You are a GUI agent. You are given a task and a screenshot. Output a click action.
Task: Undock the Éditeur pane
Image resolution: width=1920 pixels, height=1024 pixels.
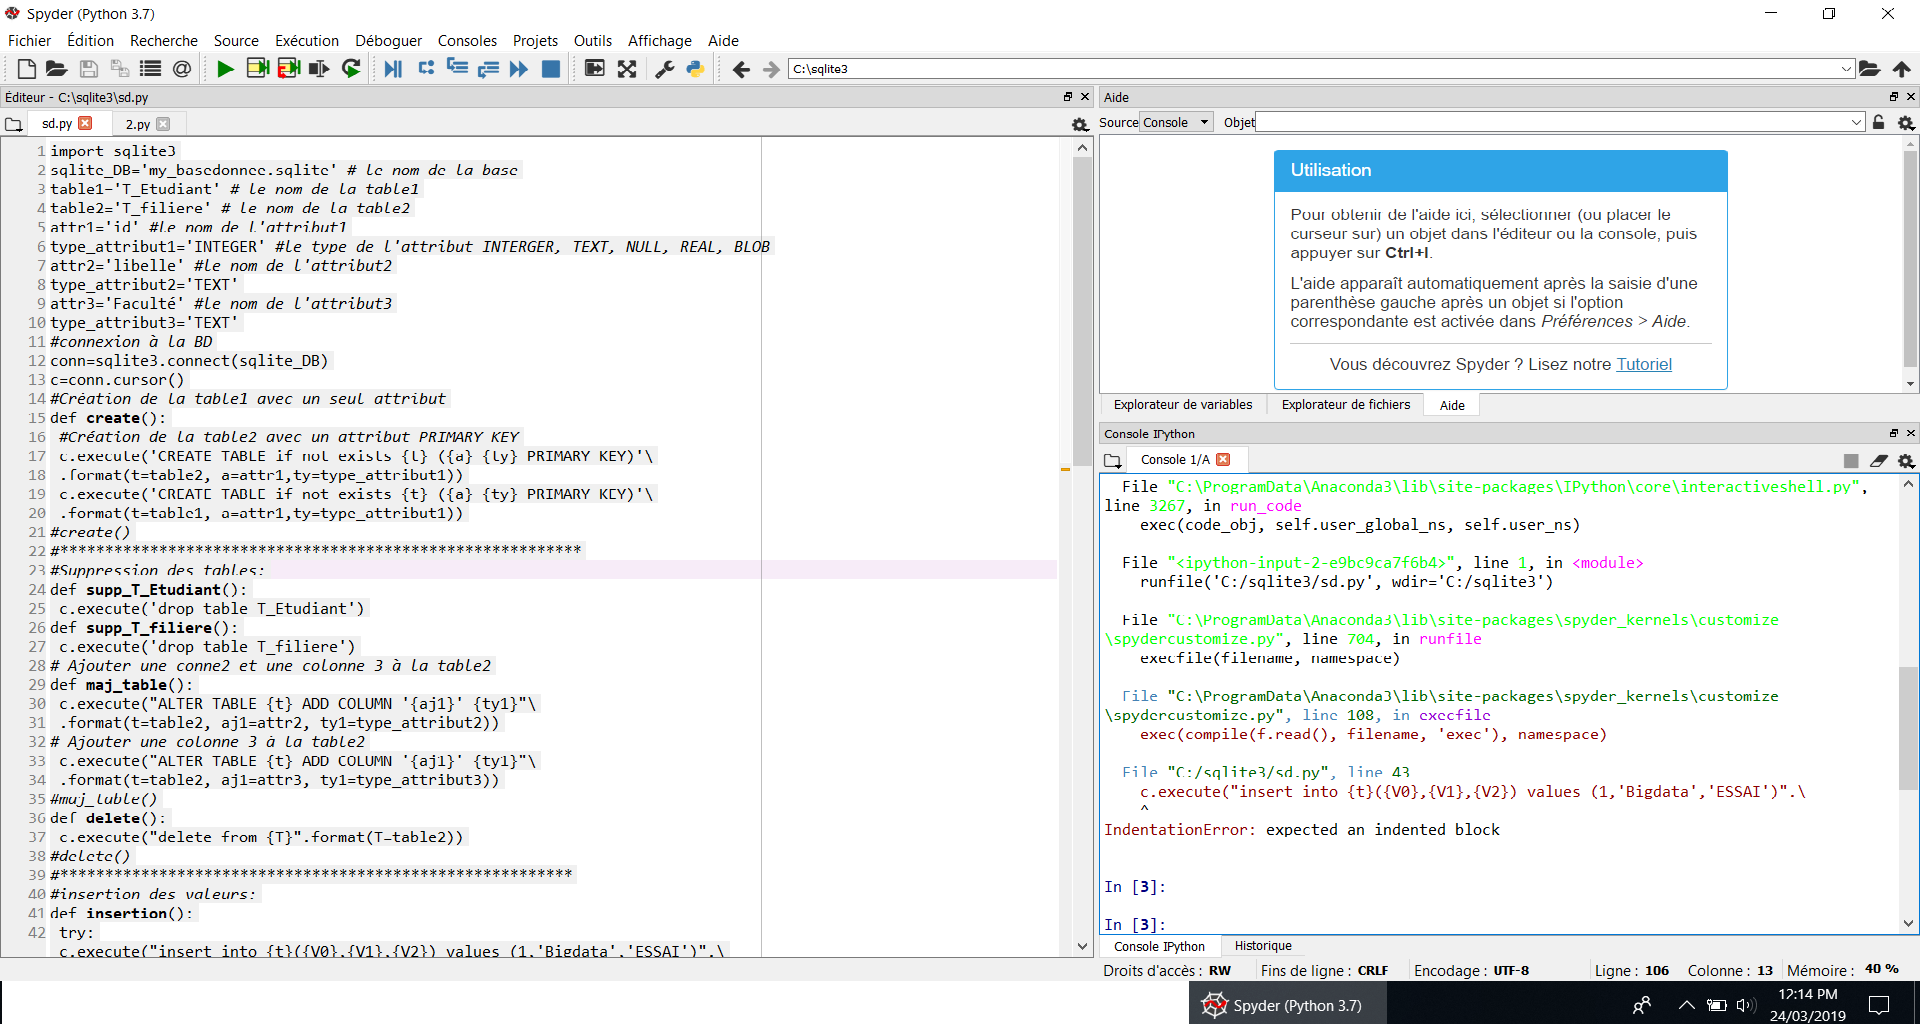[1068, 97]
